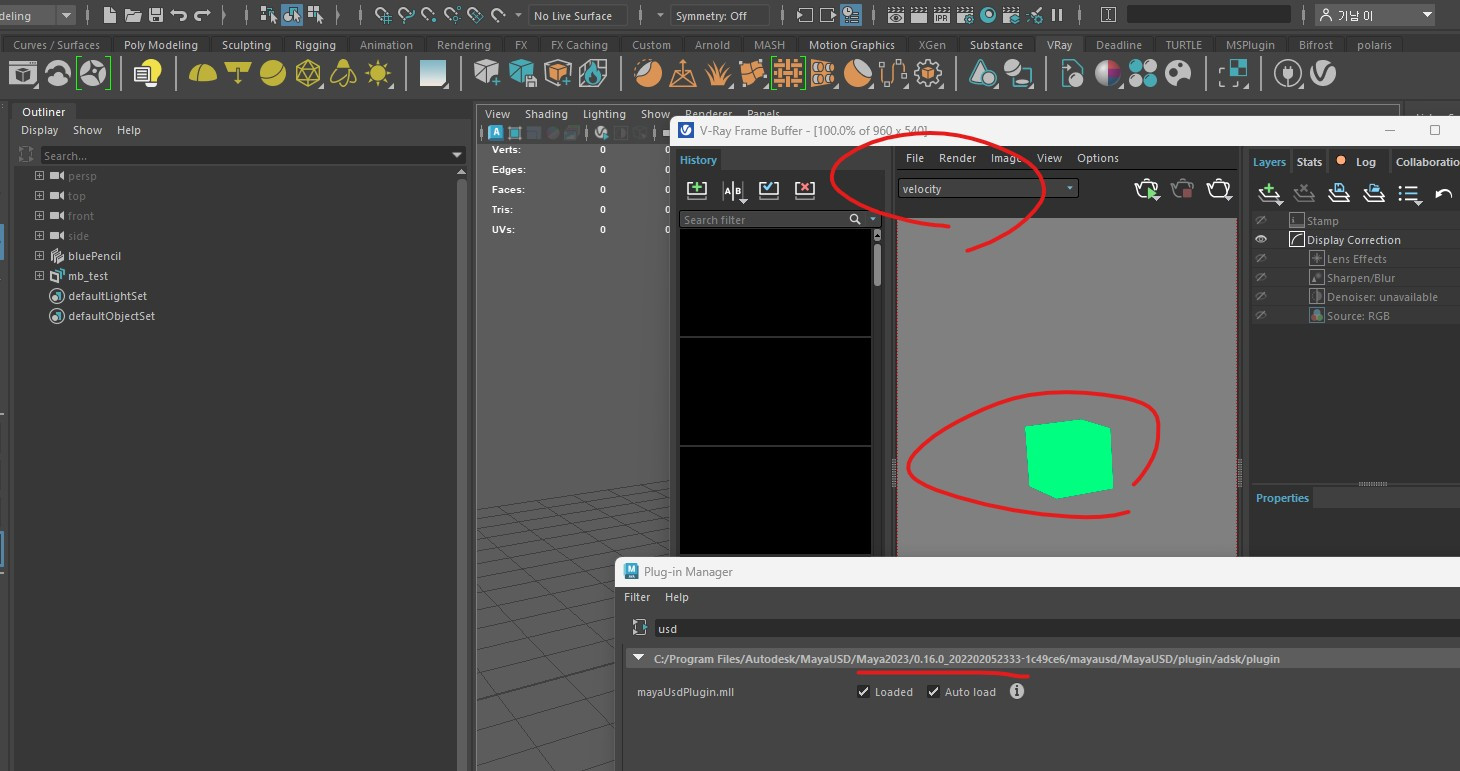This screenshot has width=1460, height=771.
Task: Open Render menu in V-Ray Frame Buffer
Action: 957,158
